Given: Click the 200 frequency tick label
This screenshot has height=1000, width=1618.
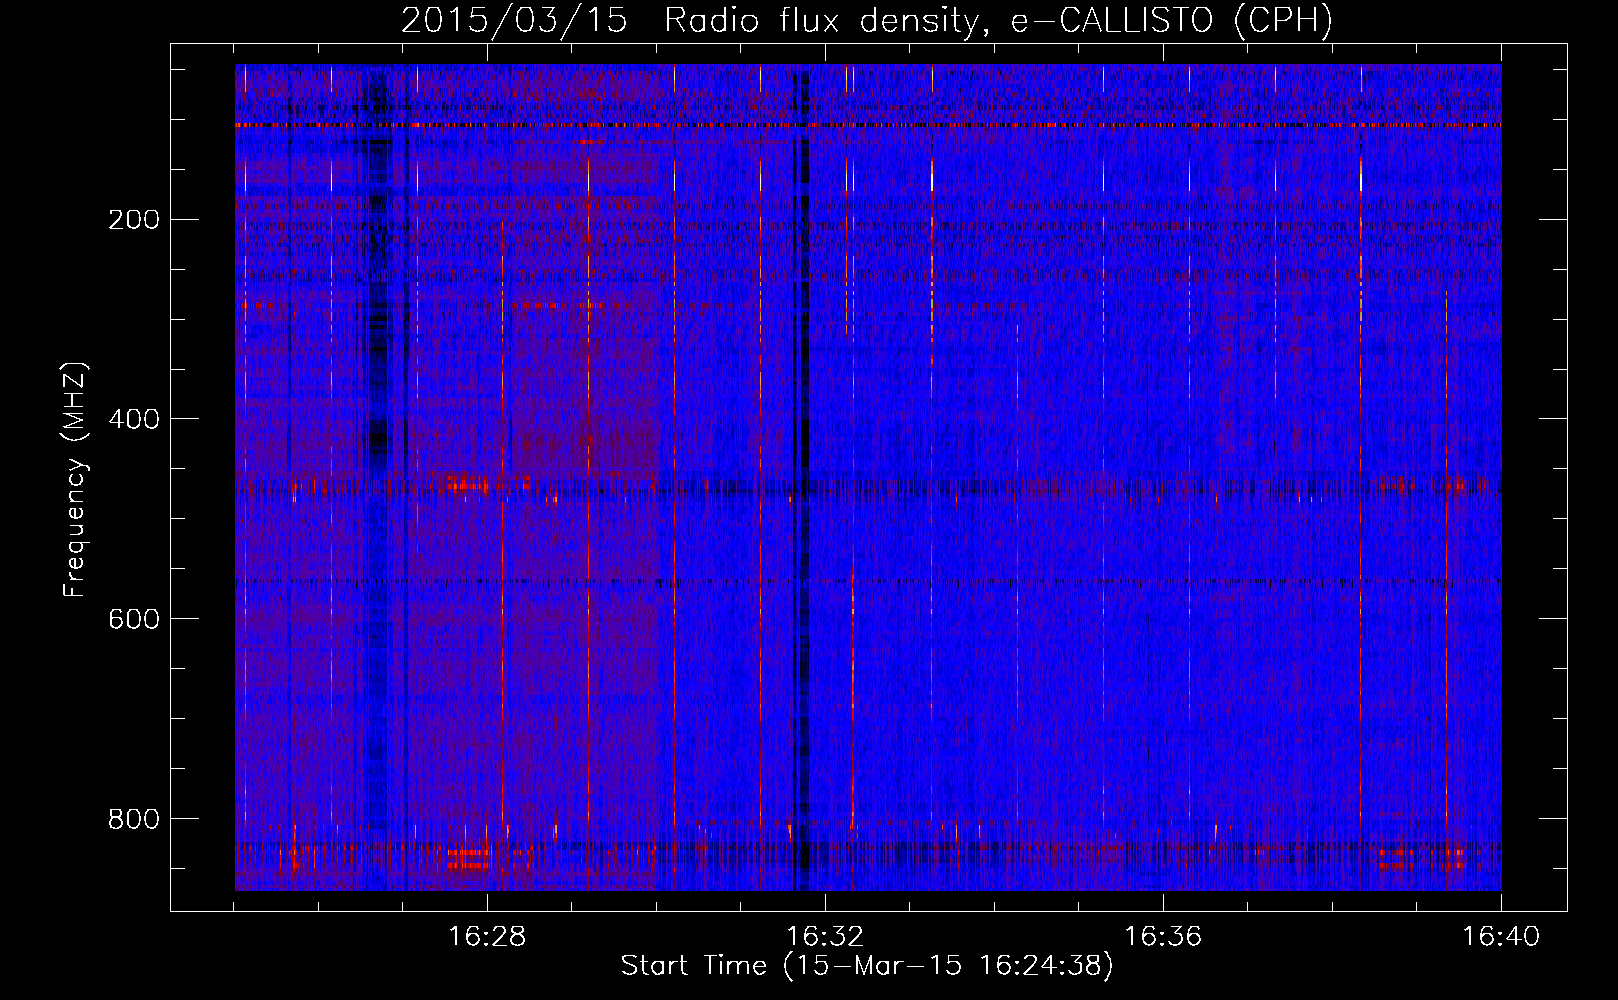Looking at the screenshot, I should click(x=133, y=219).
